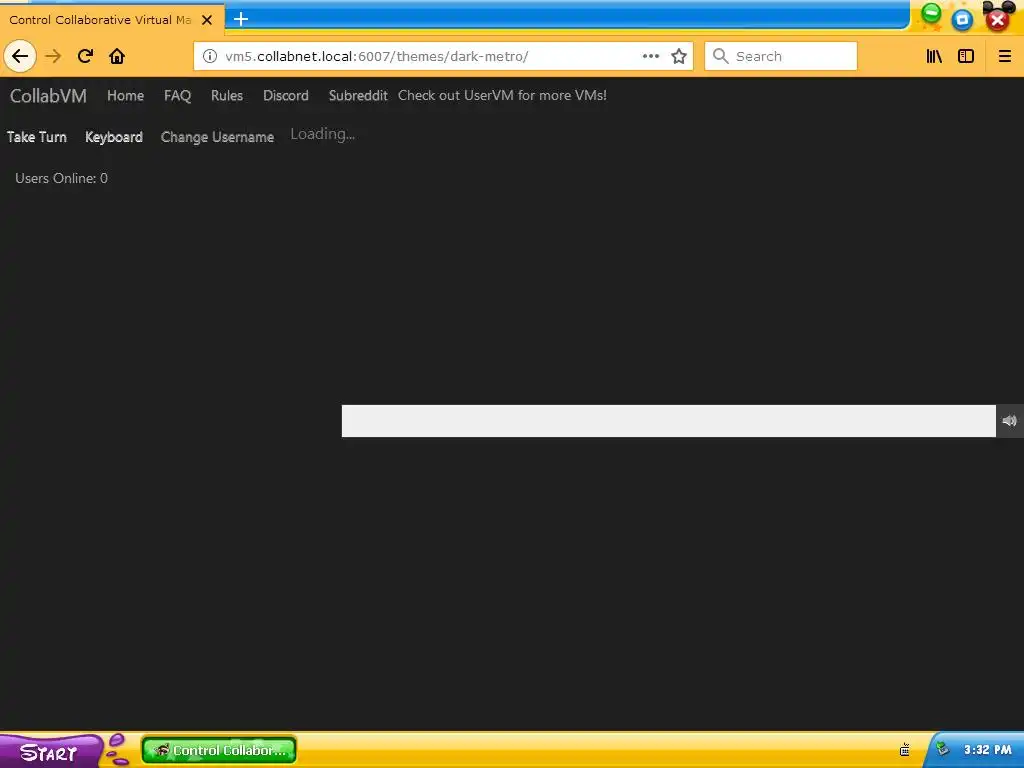
Task: Close the Control Collaborative Virtual Machine tab
Action: pyautogui.click(x=207, y=20)
